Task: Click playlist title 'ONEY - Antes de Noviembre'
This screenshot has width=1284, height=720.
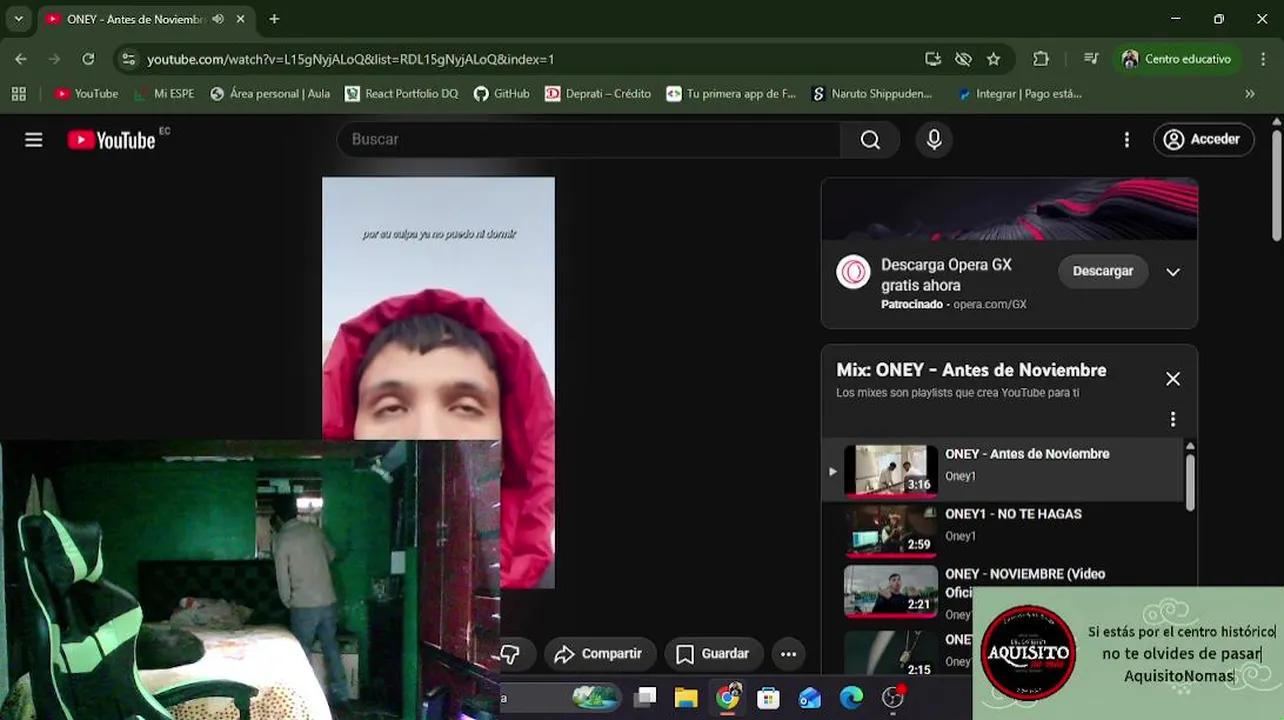Action: pos(1027,454)
